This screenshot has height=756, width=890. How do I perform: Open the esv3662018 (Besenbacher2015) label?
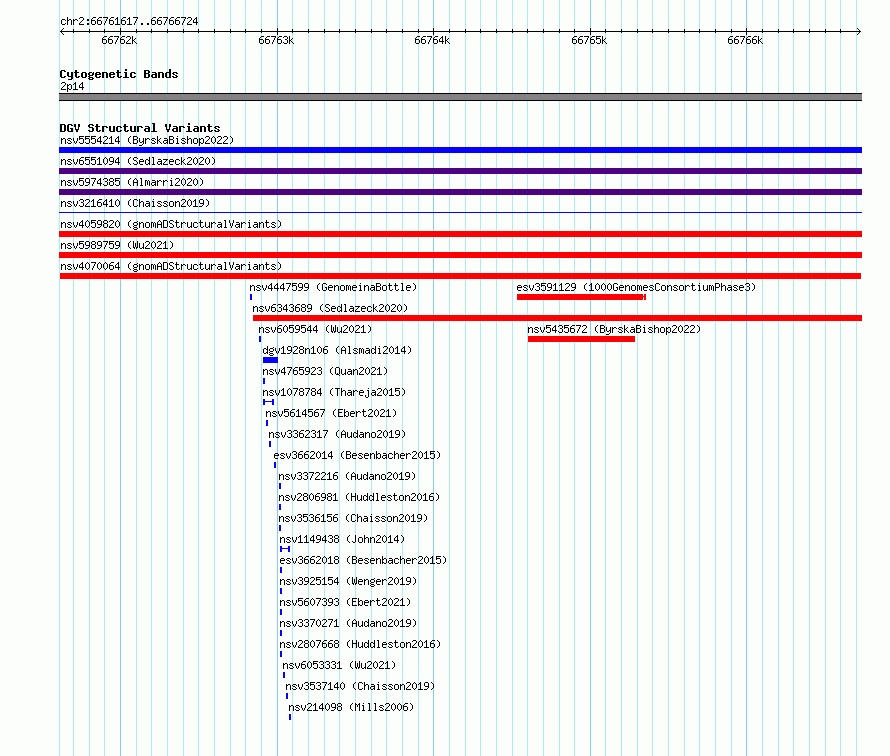click(363, 560)
